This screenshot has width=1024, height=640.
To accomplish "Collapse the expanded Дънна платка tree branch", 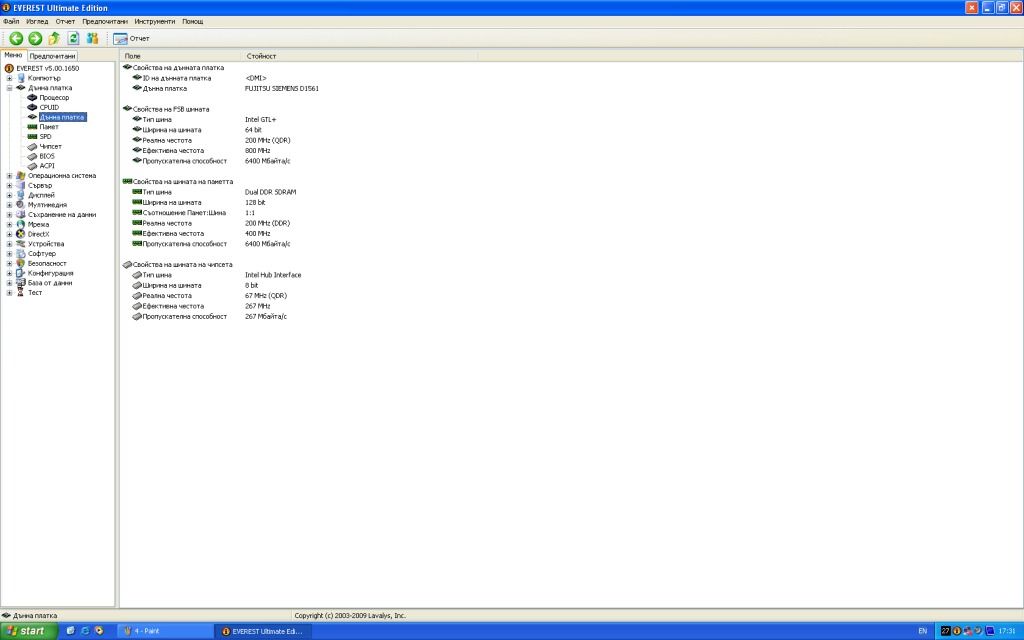I will tap(9, 88).
